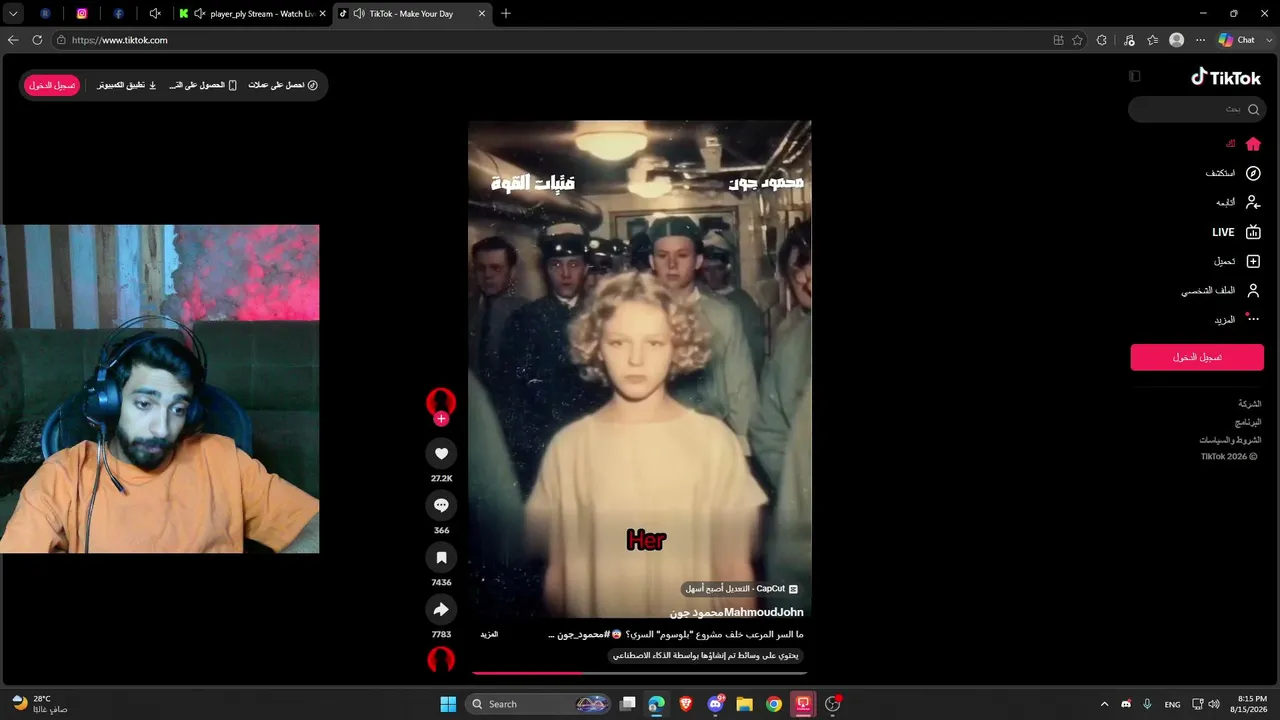Pause the playing TikTok video
Viewport: 1280px width, 720px height.
click(640, 368)
